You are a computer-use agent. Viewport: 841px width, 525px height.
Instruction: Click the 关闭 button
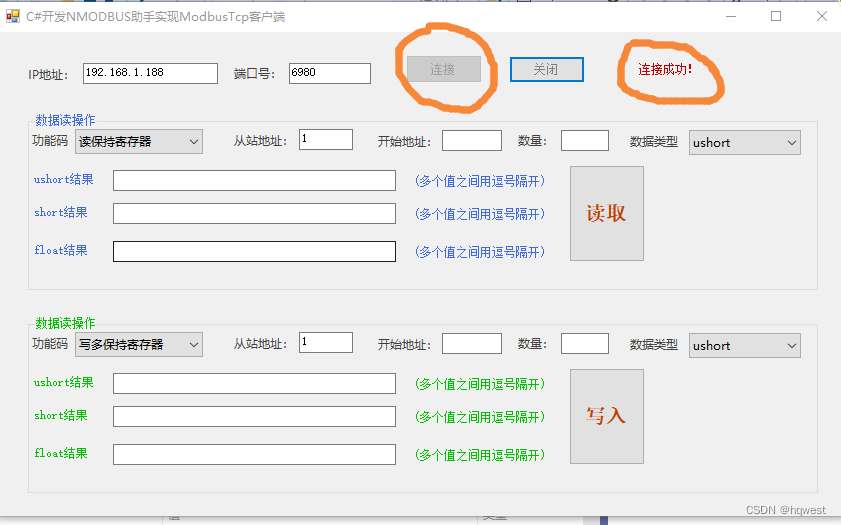pyautogui.click(x=547, y=70)
